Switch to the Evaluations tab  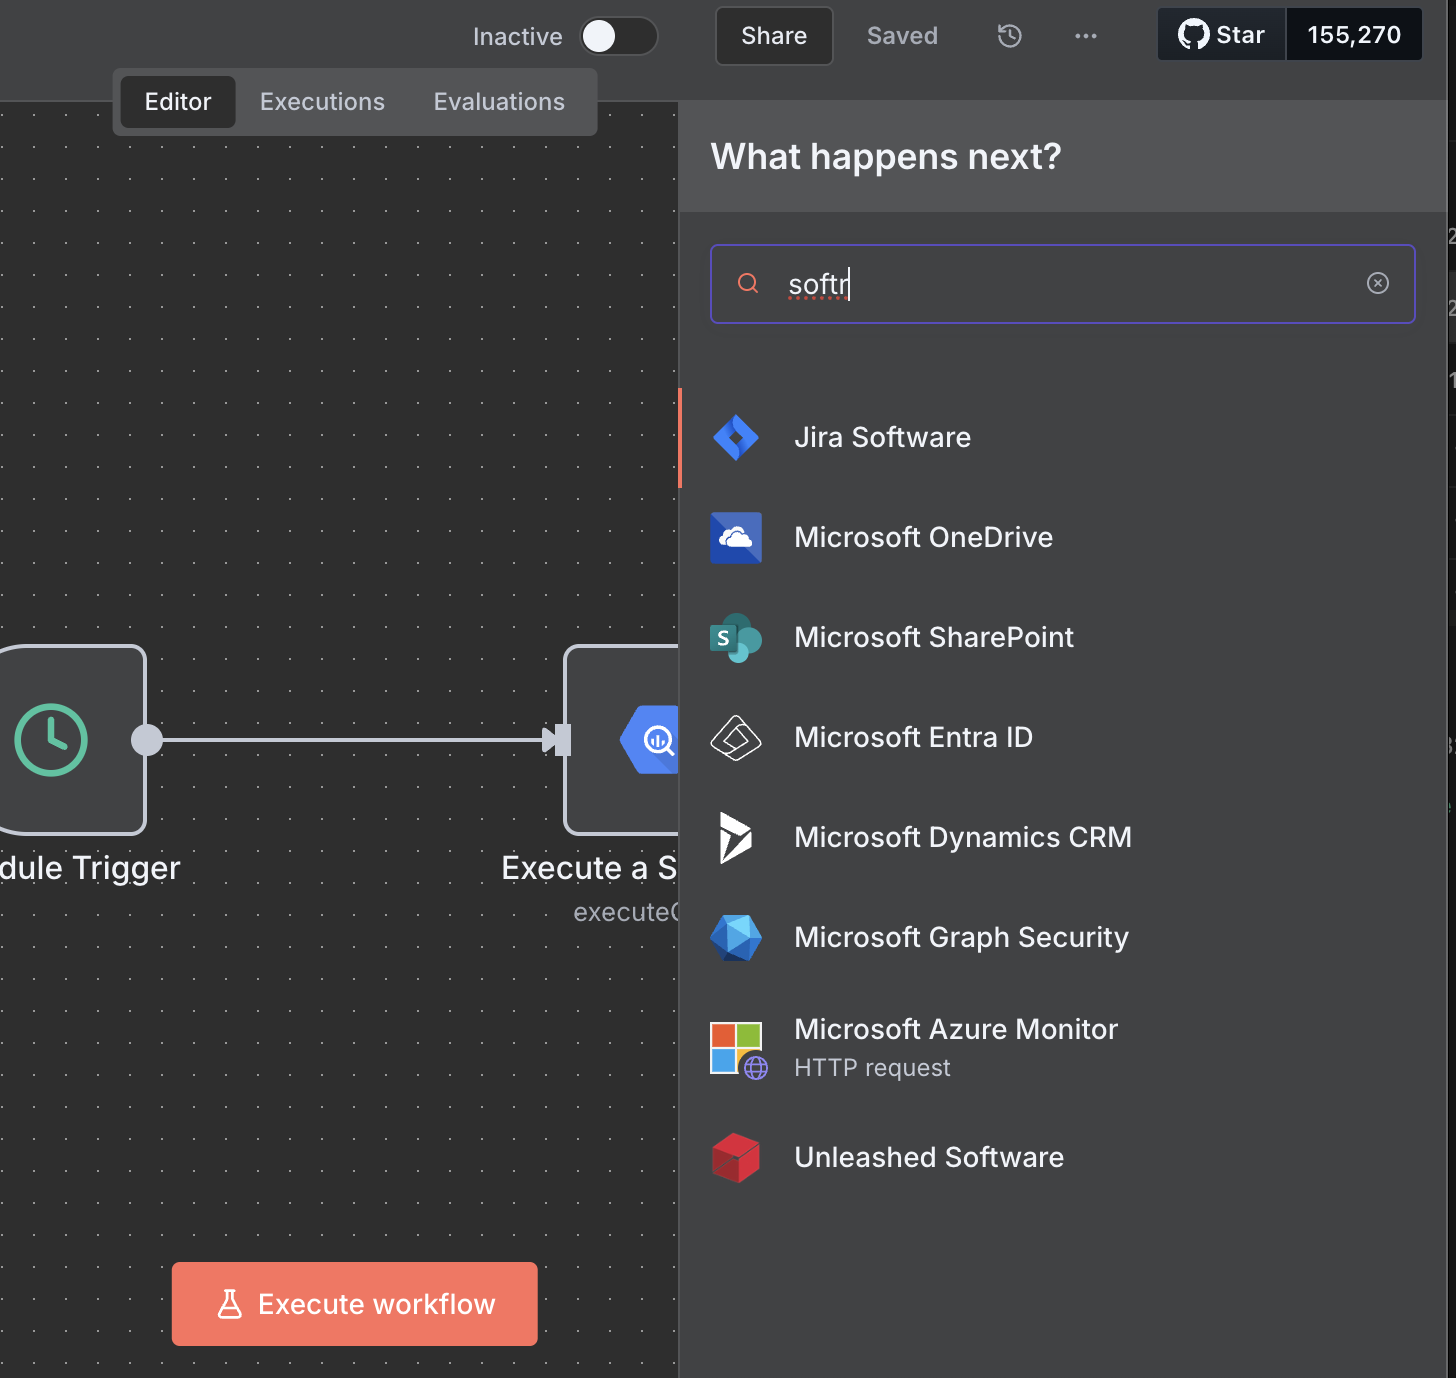[498, 102]
